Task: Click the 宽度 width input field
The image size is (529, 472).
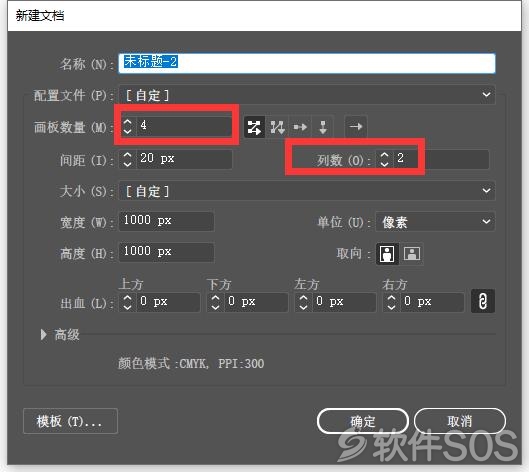Action: click(x=166, y=221)
